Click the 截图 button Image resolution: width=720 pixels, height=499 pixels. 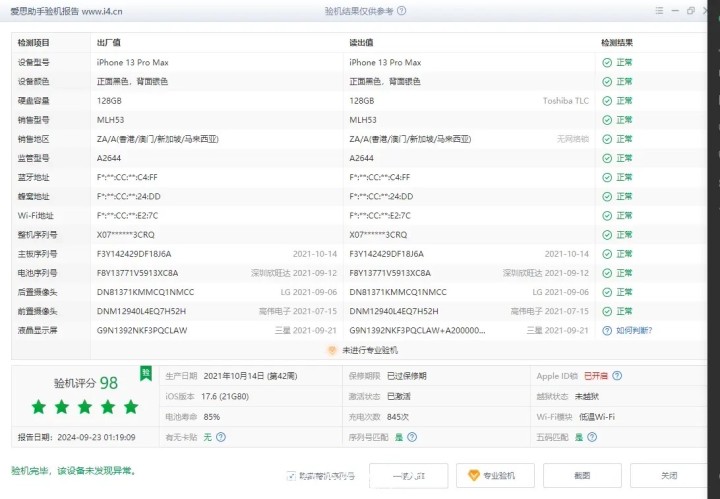pyautogui.click(x=582, y=476)
